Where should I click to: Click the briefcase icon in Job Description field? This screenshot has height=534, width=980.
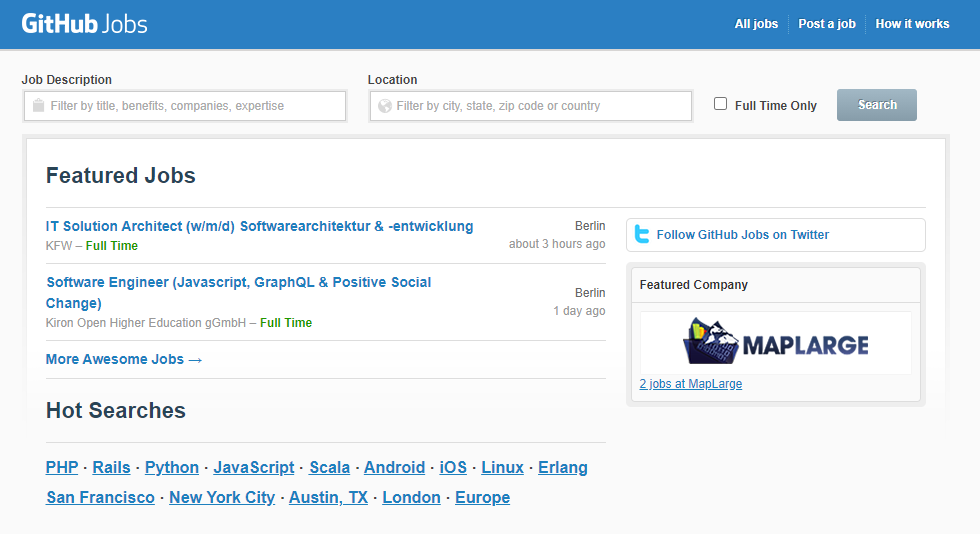coord(38,106)
